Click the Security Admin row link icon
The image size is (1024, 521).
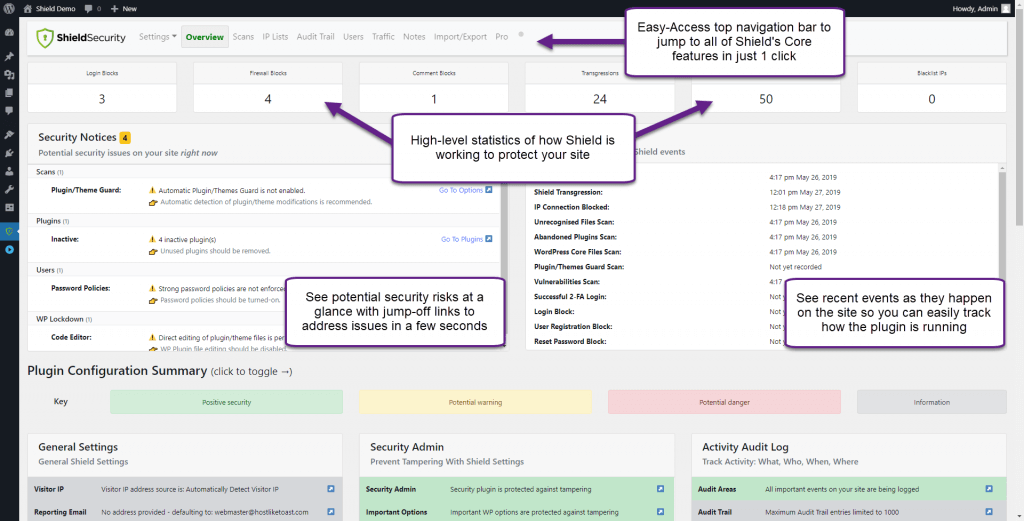[660, 489]
